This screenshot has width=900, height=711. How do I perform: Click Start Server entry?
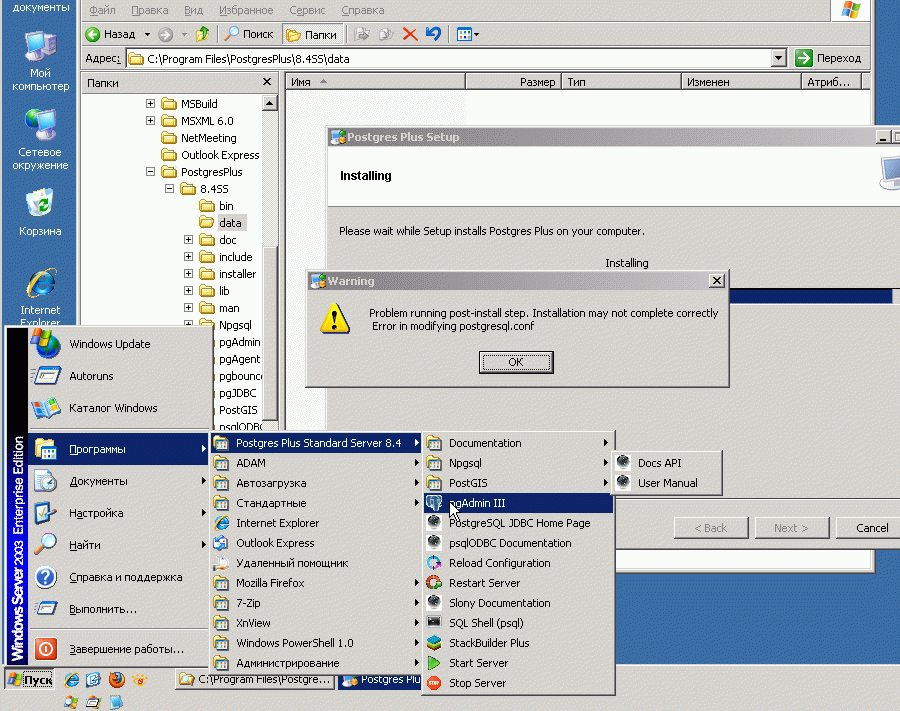[518, 663]
